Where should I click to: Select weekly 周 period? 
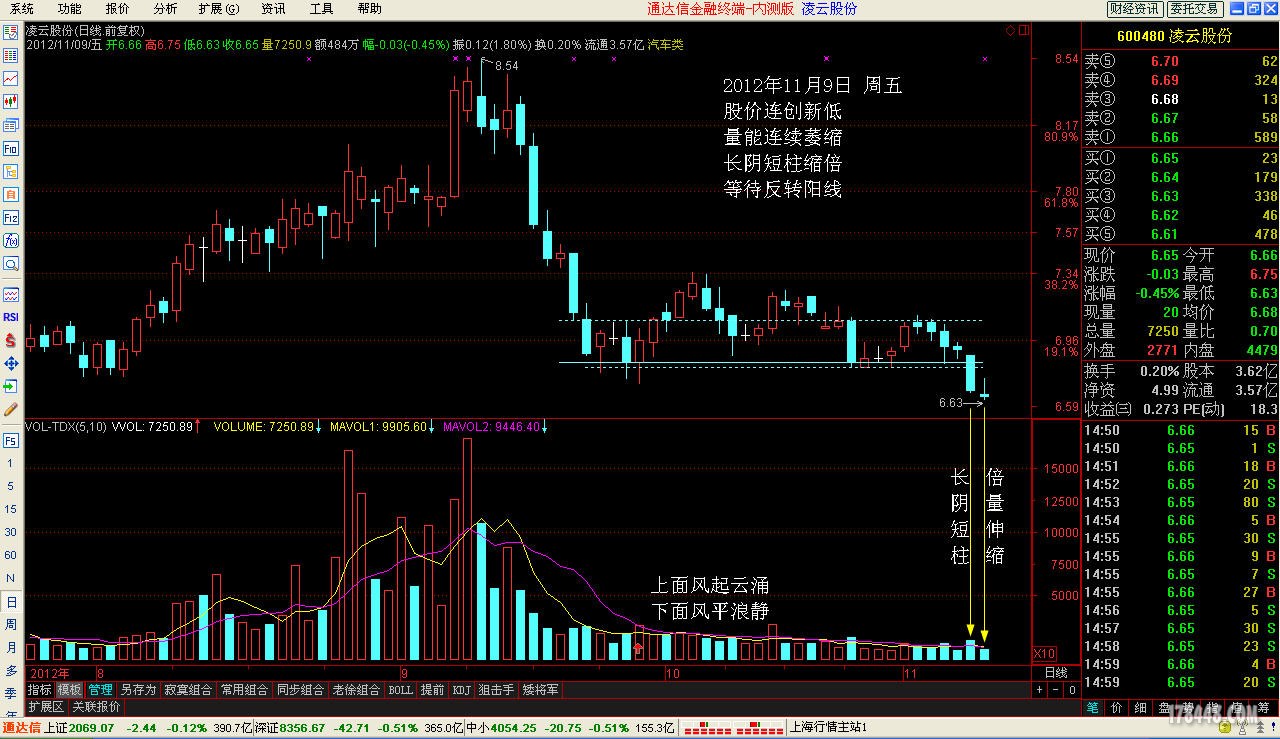pyautogui.click(x=10, y=625)
